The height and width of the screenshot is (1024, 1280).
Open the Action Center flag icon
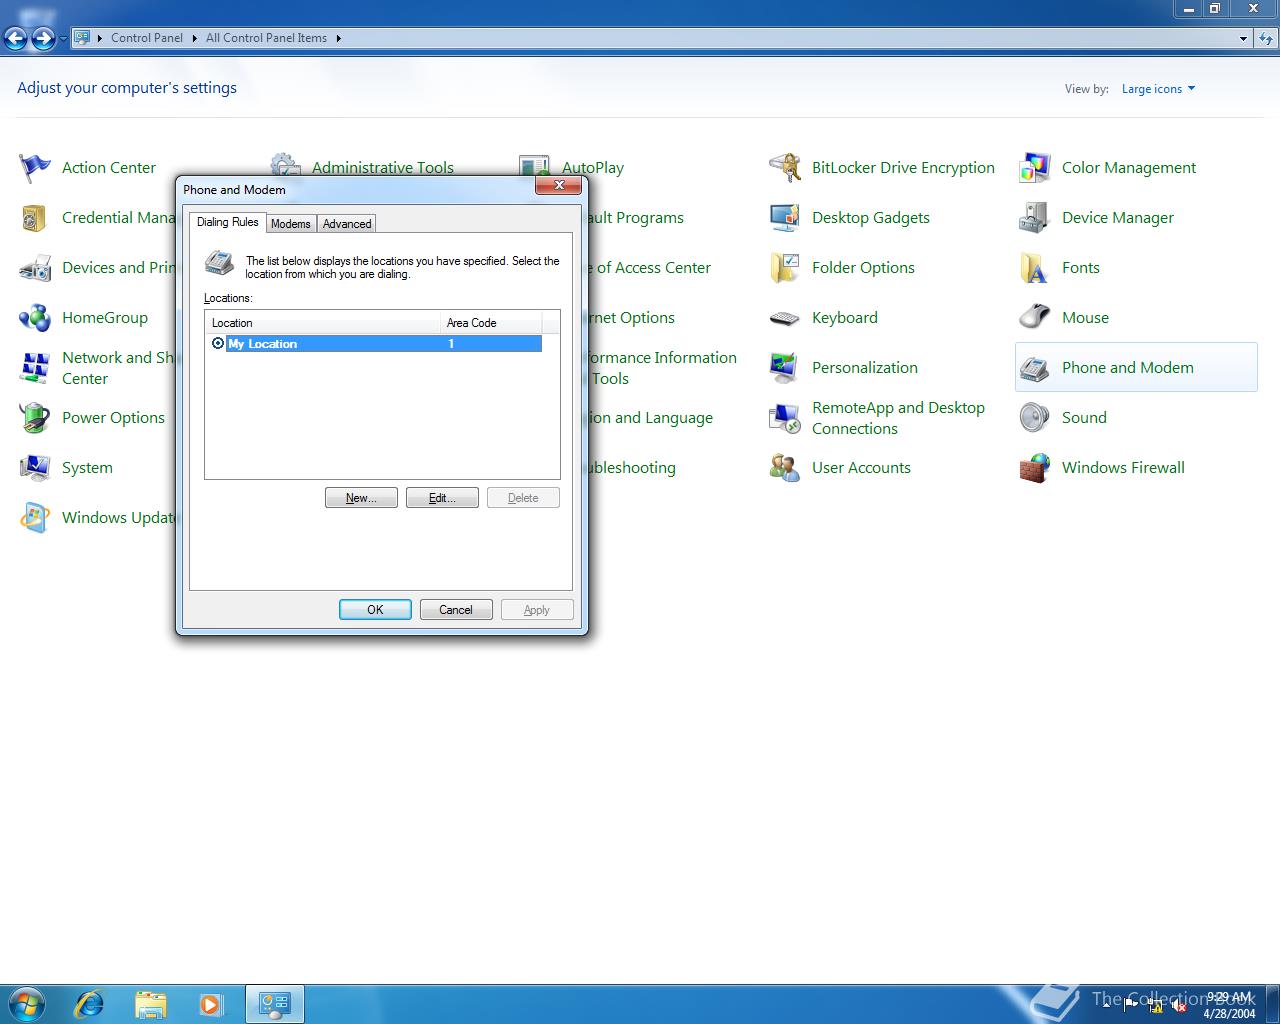tap(35, 168)
